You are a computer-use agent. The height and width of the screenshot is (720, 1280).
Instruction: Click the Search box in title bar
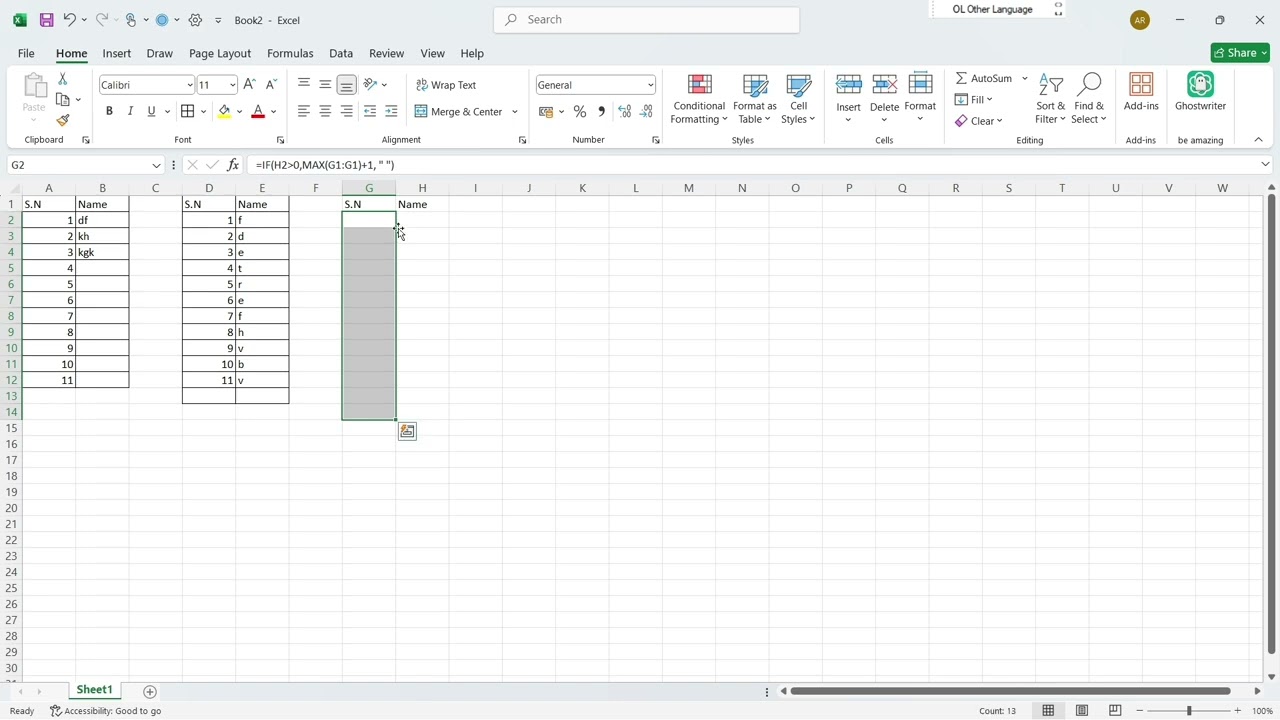click(x=647, y=20)
